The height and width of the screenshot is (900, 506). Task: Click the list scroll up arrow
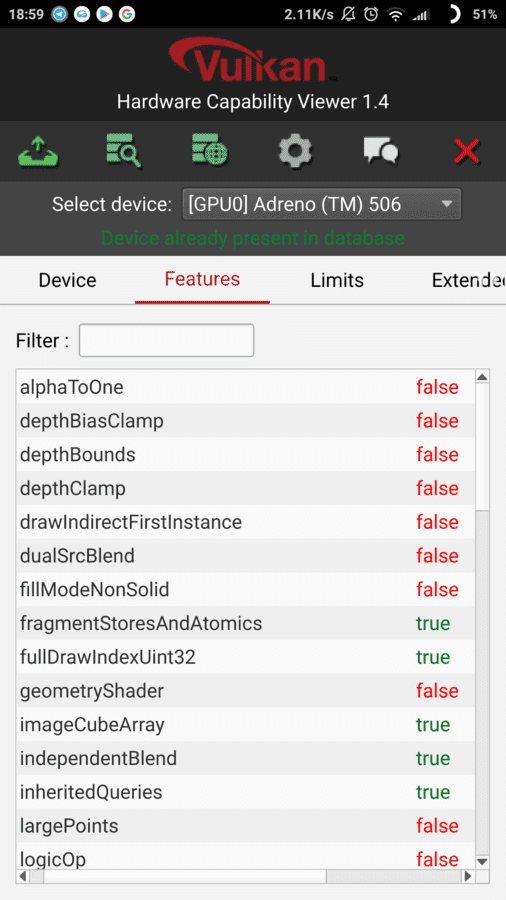482,377
